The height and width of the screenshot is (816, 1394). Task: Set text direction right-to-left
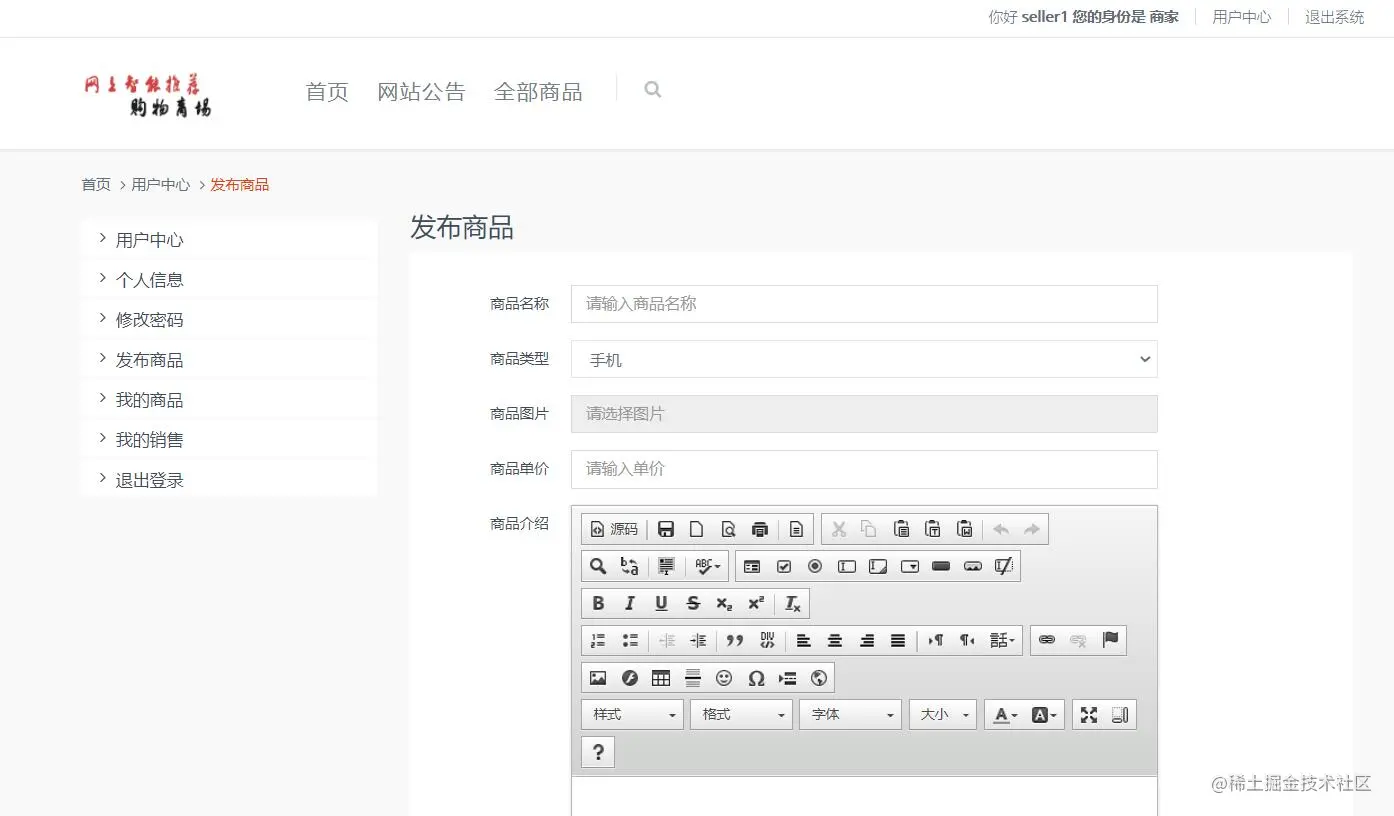(967, 640)
